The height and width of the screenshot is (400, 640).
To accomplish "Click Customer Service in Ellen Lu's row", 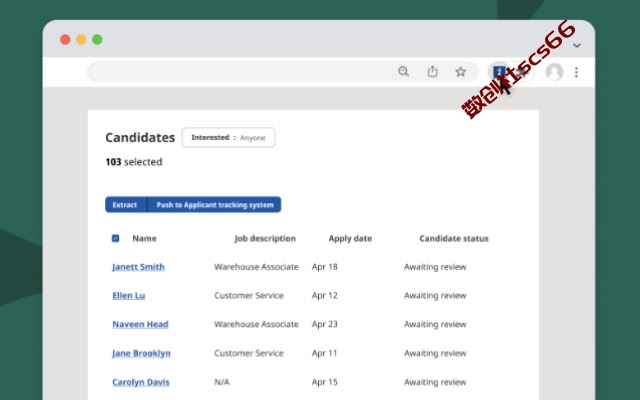I will pyautogui.click(x=249, y=295).
